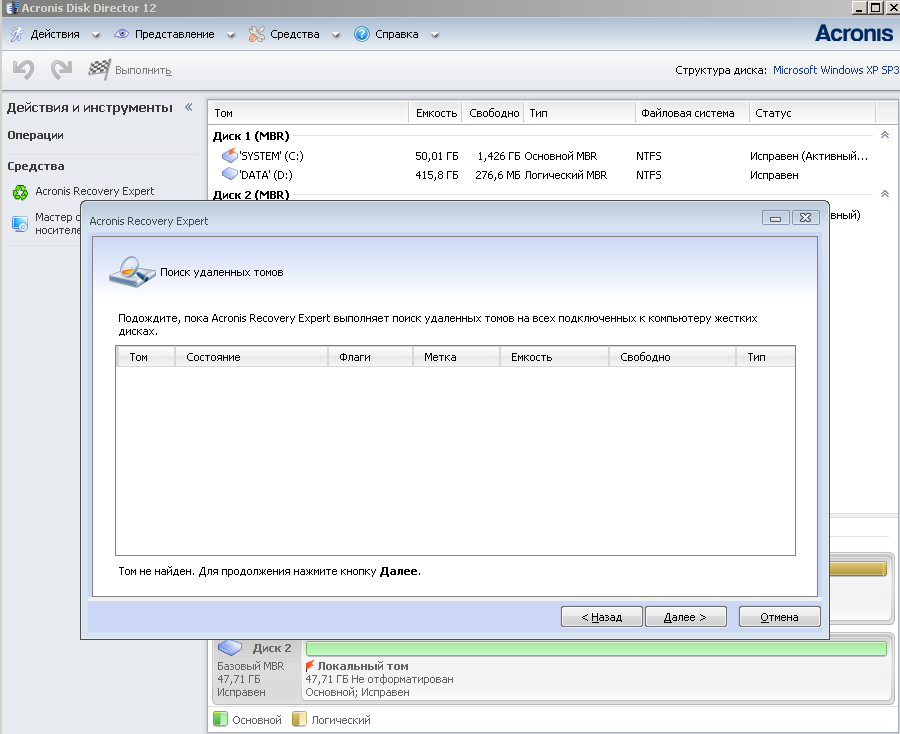Click the Acronis Recovery Expert recycle icon in sidebar
The width and height of the screenshot is (900, 734).
pos(20,192)
